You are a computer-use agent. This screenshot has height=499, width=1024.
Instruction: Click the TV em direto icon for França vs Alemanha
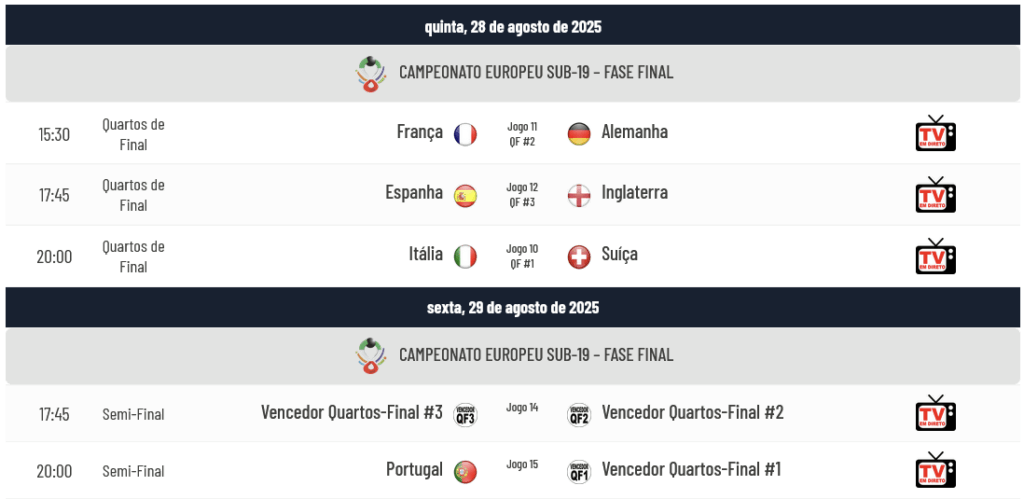pyautogui.click(x=935, y=133)
